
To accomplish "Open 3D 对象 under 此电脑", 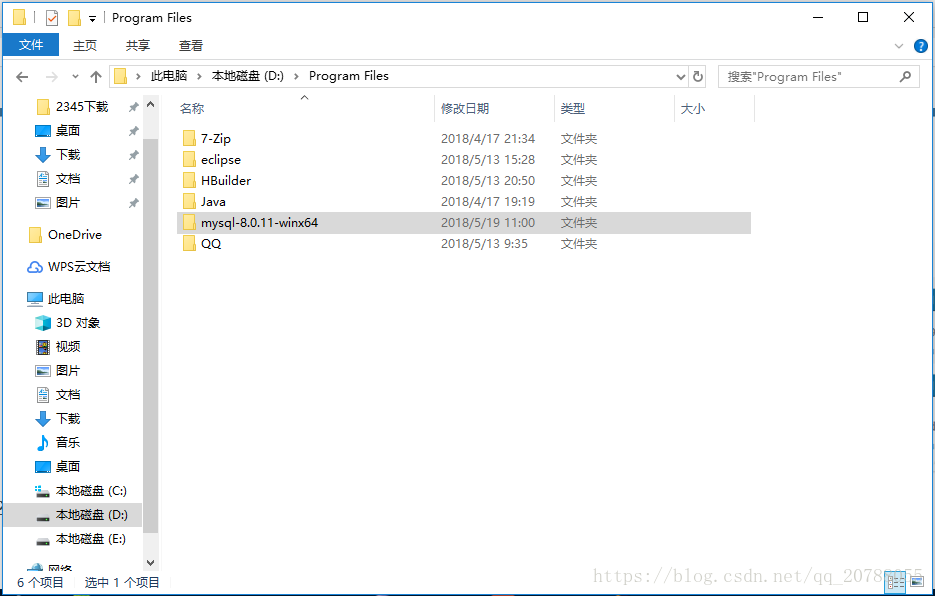I will 78,323.
